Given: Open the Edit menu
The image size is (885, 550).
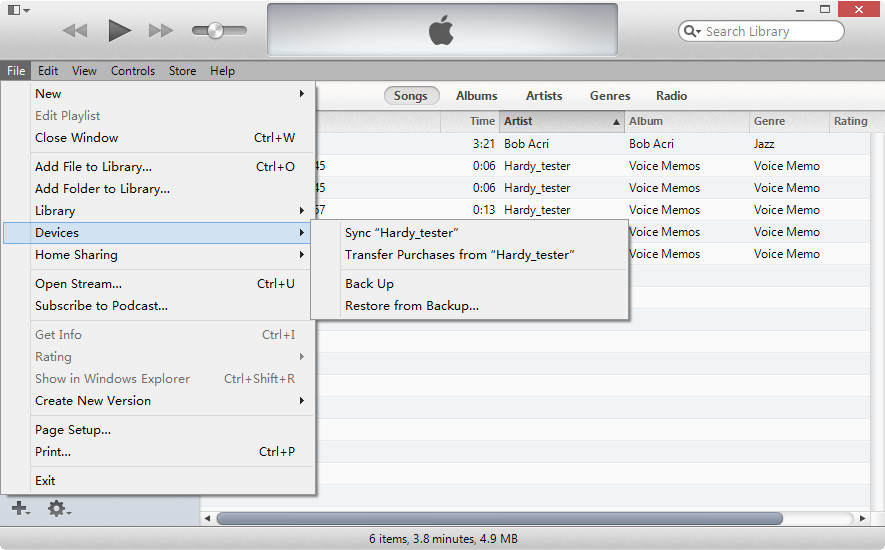Looking at the screenshot, I should [x=48, y=71].
